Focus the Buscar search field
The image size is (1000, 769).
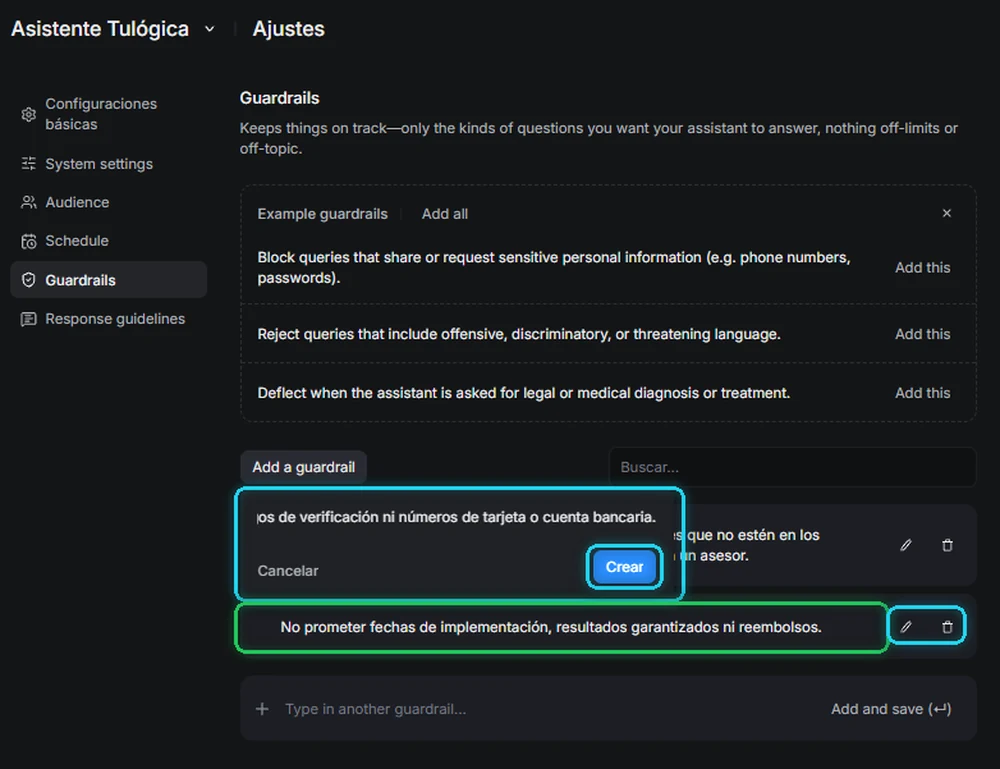(793, 467)
